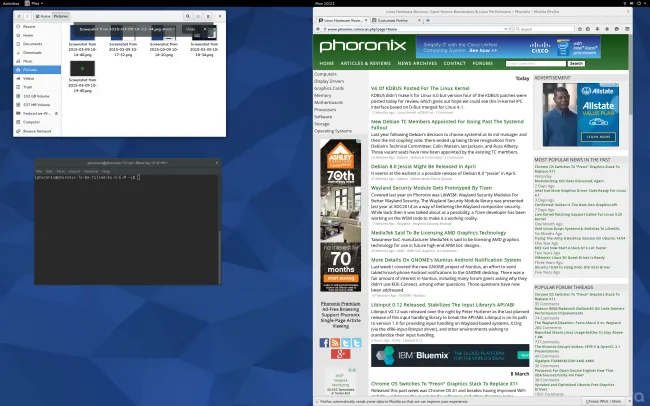This screenshot has width=650, height=406.
Task: Click the Phoronix site Search button
Action: click(x=576, y=63)
